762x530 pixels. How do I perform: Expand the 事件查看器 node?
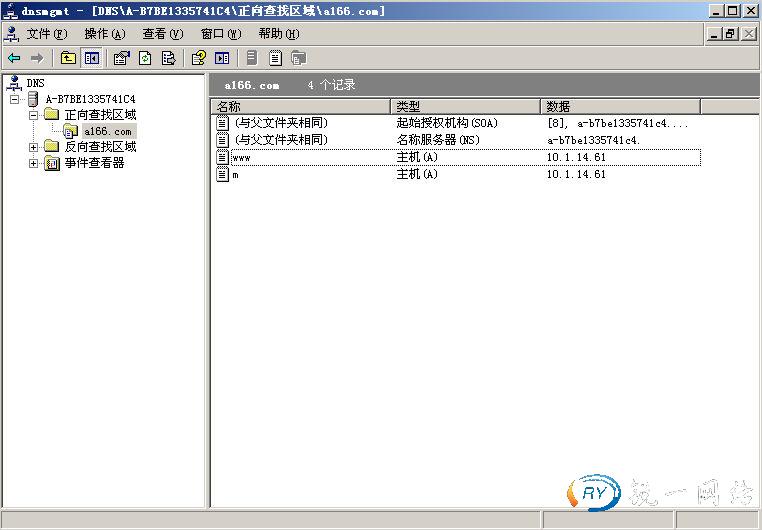pos(33,163)
